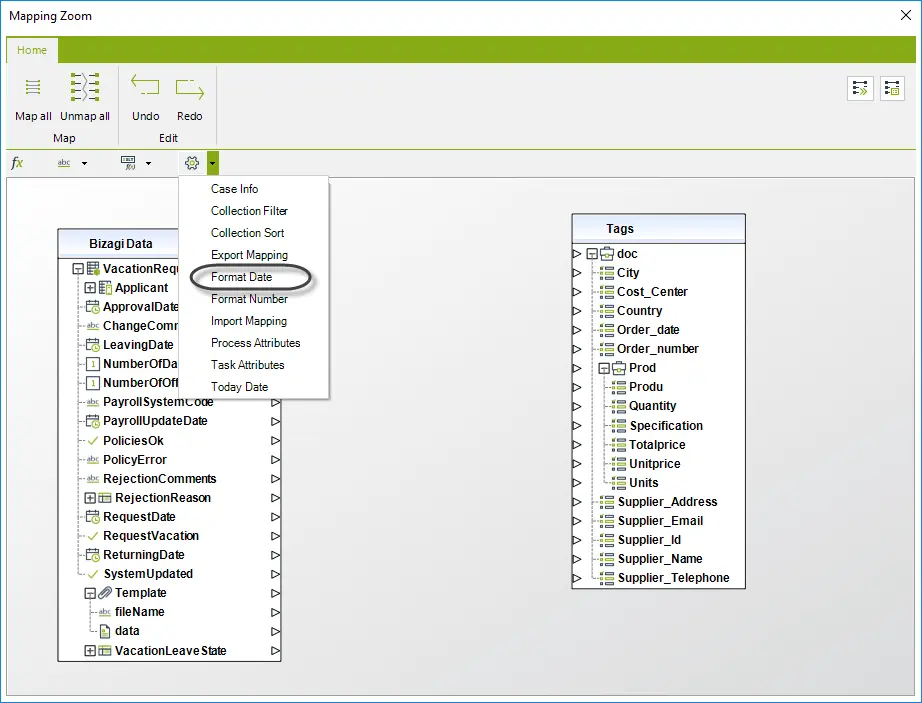Click the Map all icon
Viewport: 922px width, 703px height.
click(x=33, y=88)
